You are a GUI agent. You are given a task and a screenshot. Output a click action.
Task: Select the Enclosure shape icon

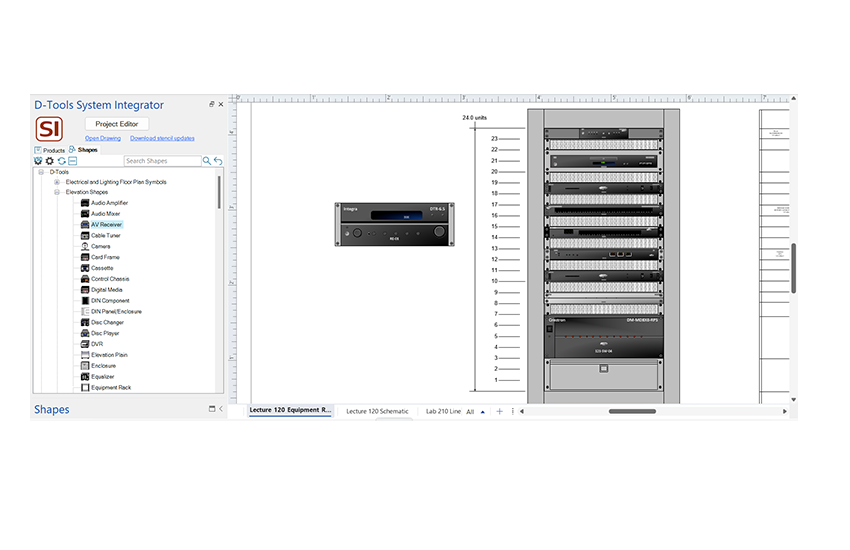(85, 365)
